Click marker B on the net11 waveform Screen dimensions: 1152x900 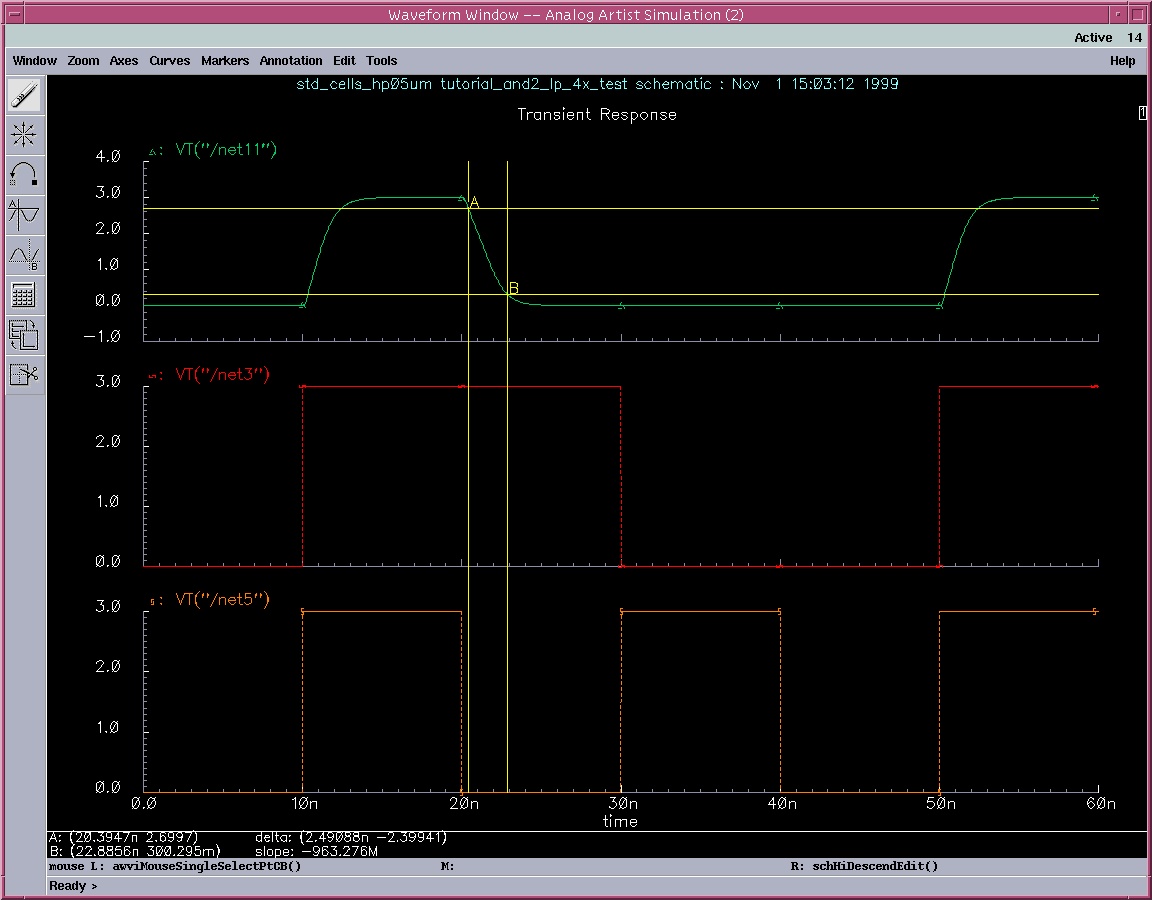[x=514, y=289]
